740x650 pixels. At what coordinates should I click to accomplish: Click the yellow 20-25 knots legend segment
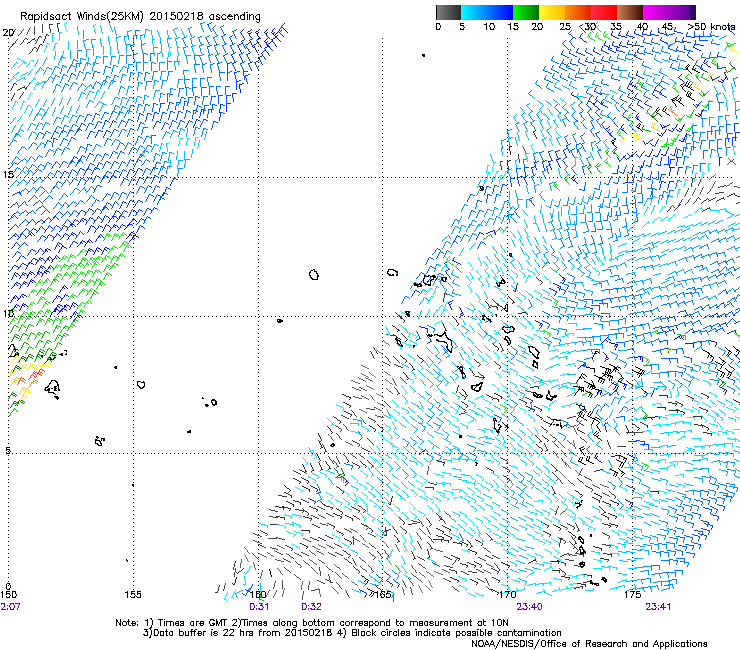click(552, 12)
